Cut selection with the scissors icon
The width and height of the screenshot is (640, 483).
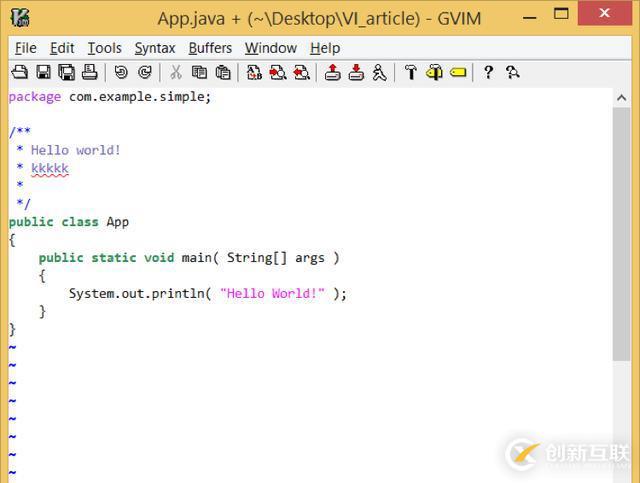pos(176,72)
